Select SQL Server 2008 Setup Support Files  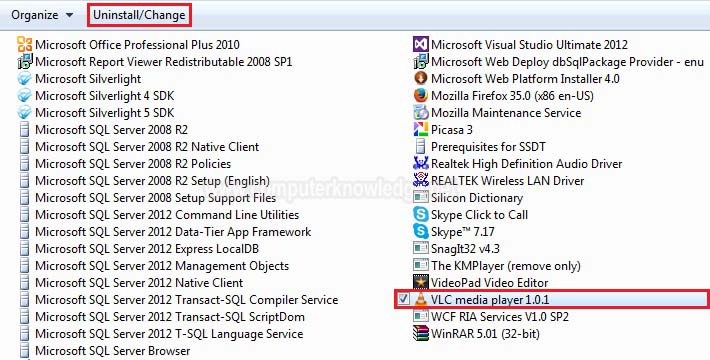(156, 198)
